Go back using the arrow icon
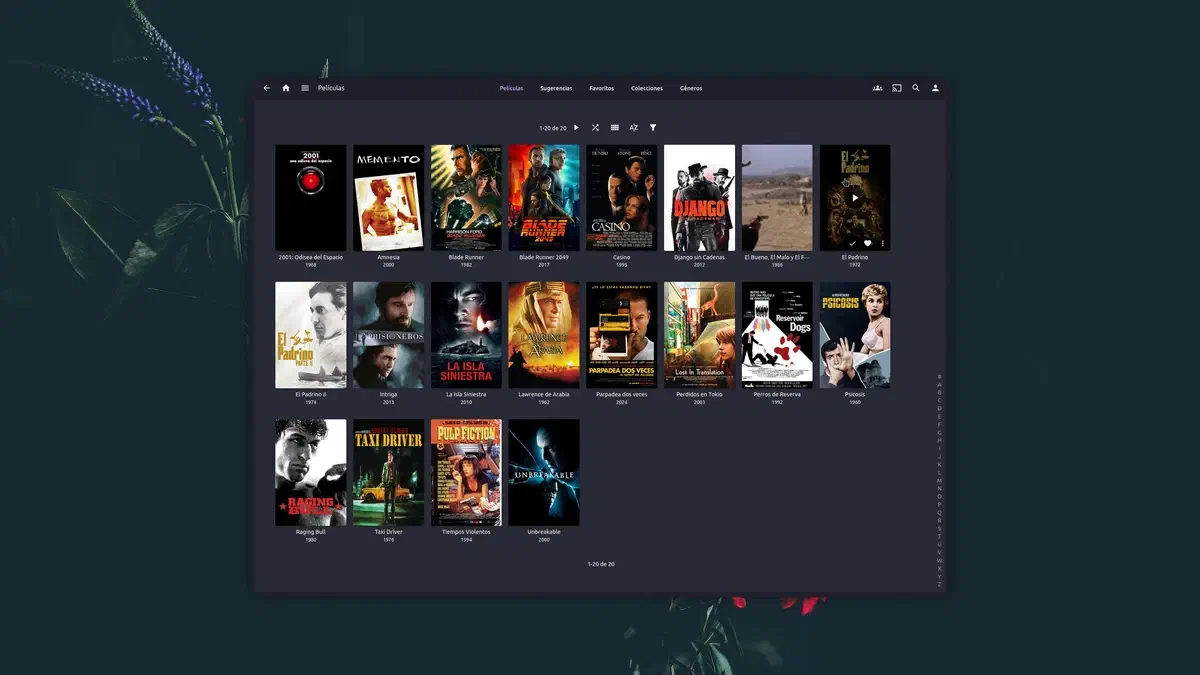 click(267, 88)
